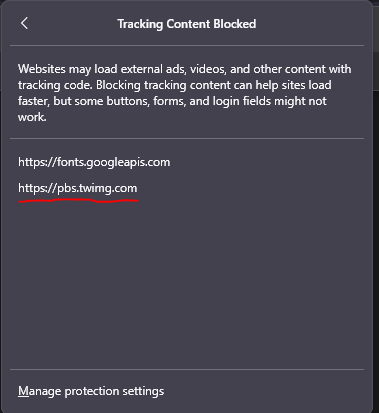Click the Tracking Content Blocked title
Viewport: 379px width, 413px height.
pyautogui.click(x=187, y=24)
